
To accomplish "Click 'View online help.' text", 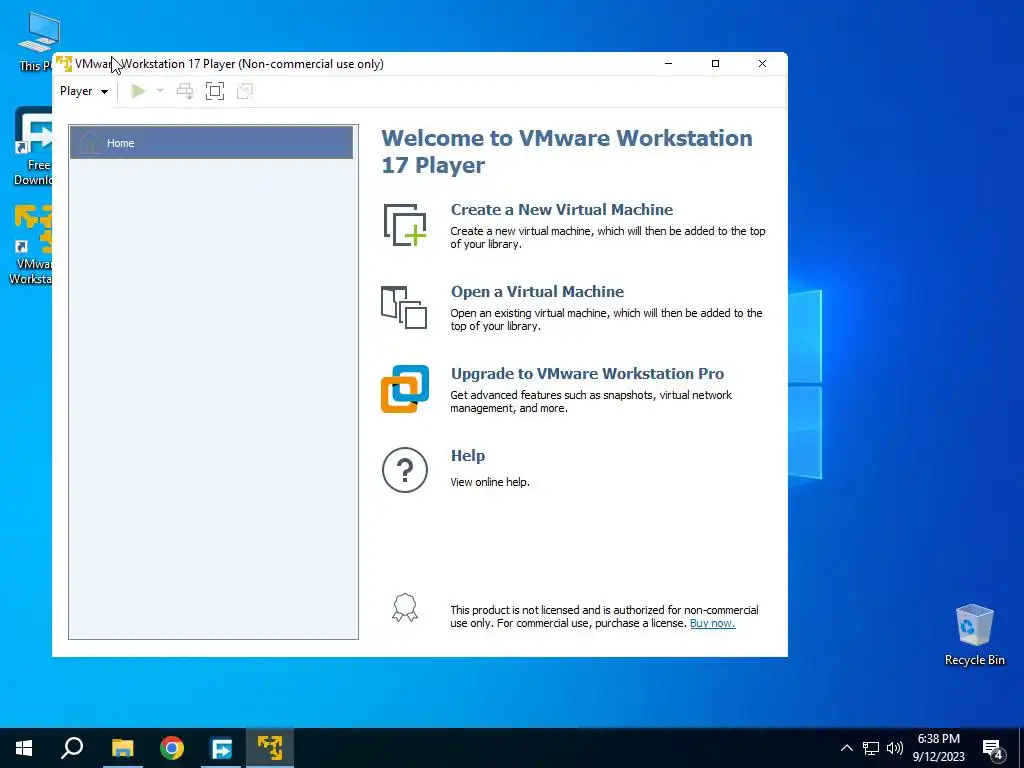I will 490,483.
